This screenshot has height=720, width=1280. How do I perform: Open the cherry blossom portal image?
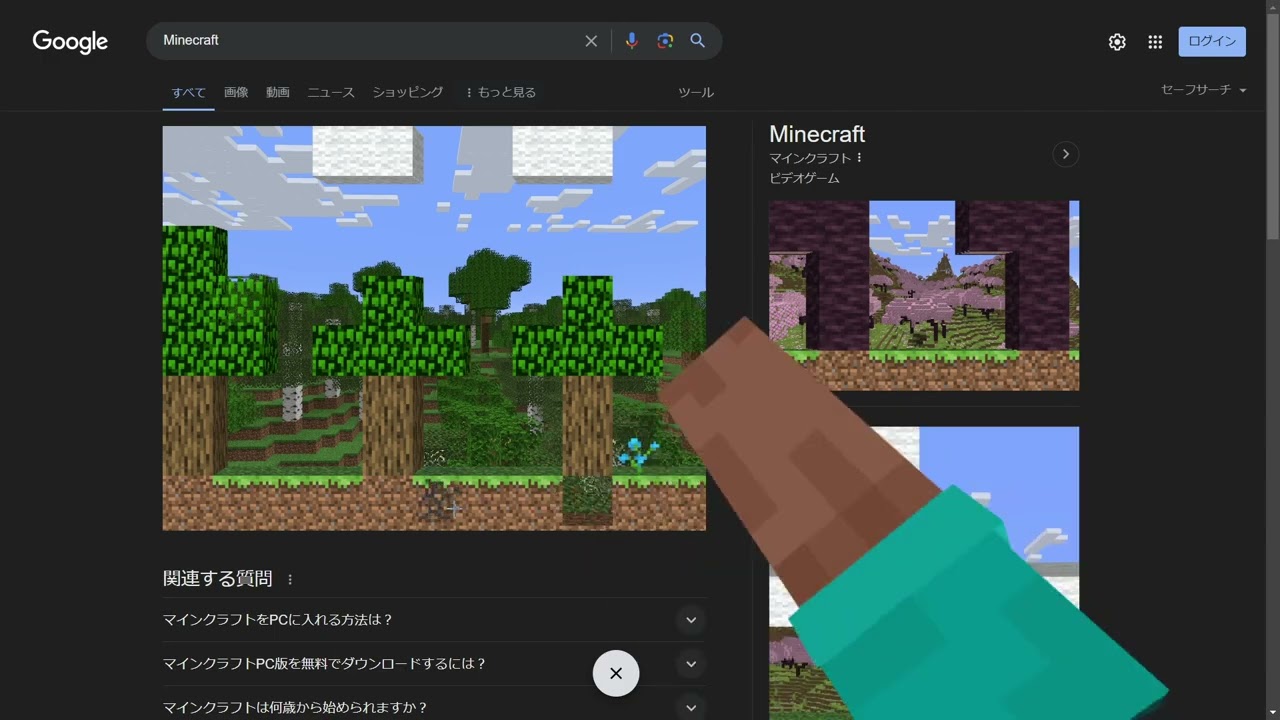tap(924, 296)
